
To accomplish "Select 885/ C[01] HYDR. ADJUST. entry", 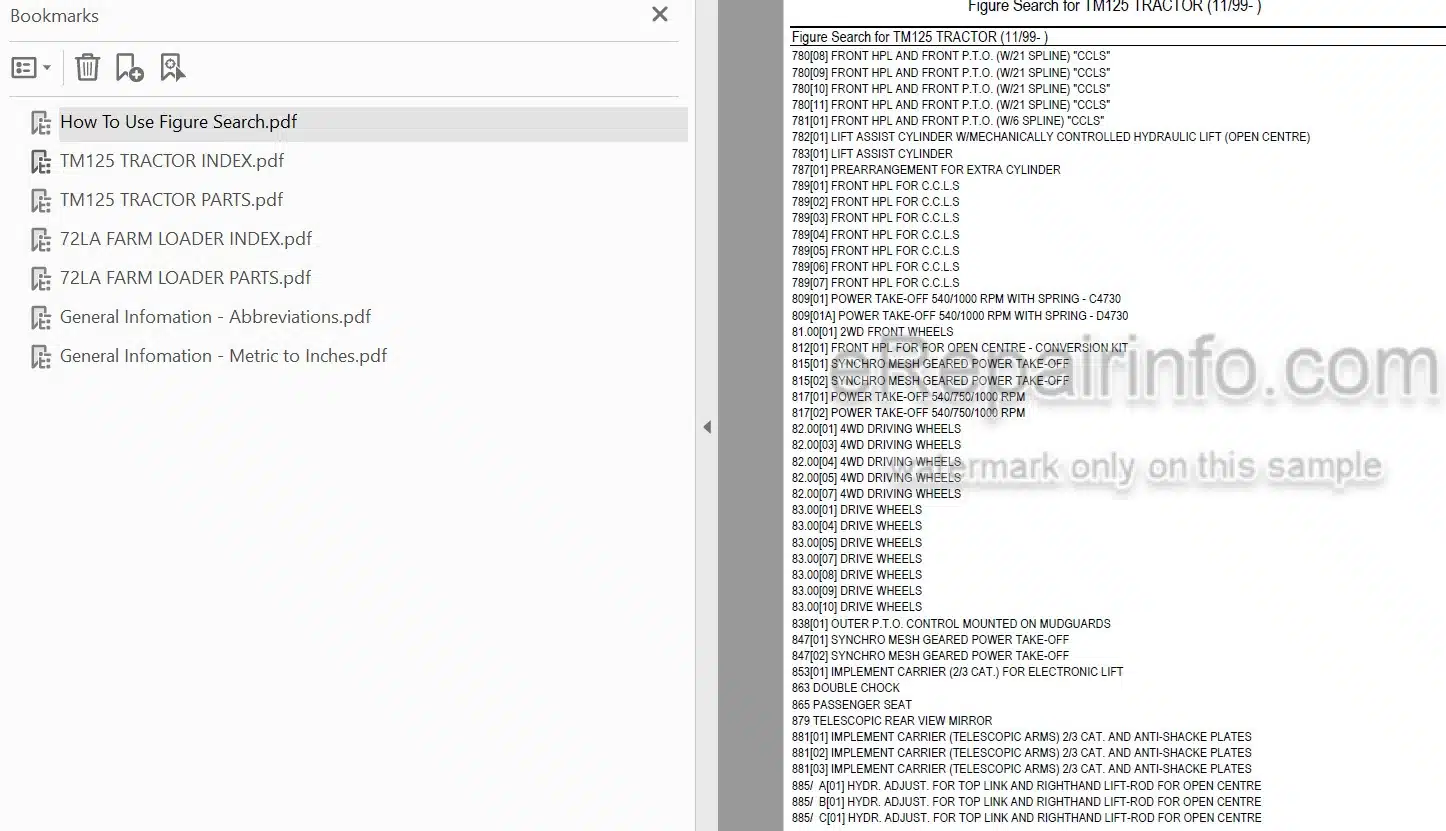I will coord(1027,818).
